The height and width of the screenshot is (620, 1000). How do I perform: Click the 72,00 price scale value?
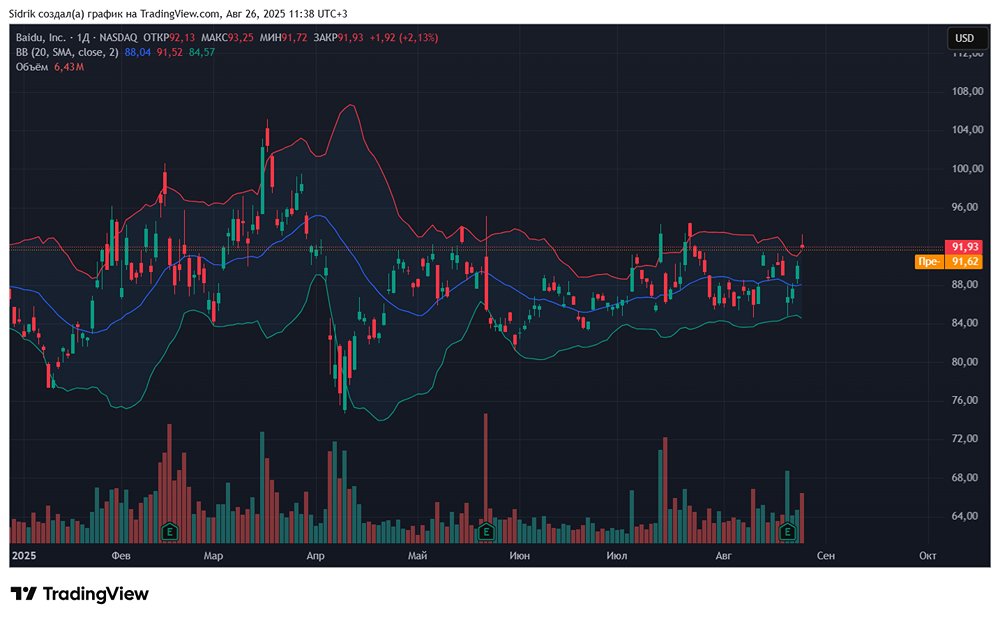click(x=965, y=438)
